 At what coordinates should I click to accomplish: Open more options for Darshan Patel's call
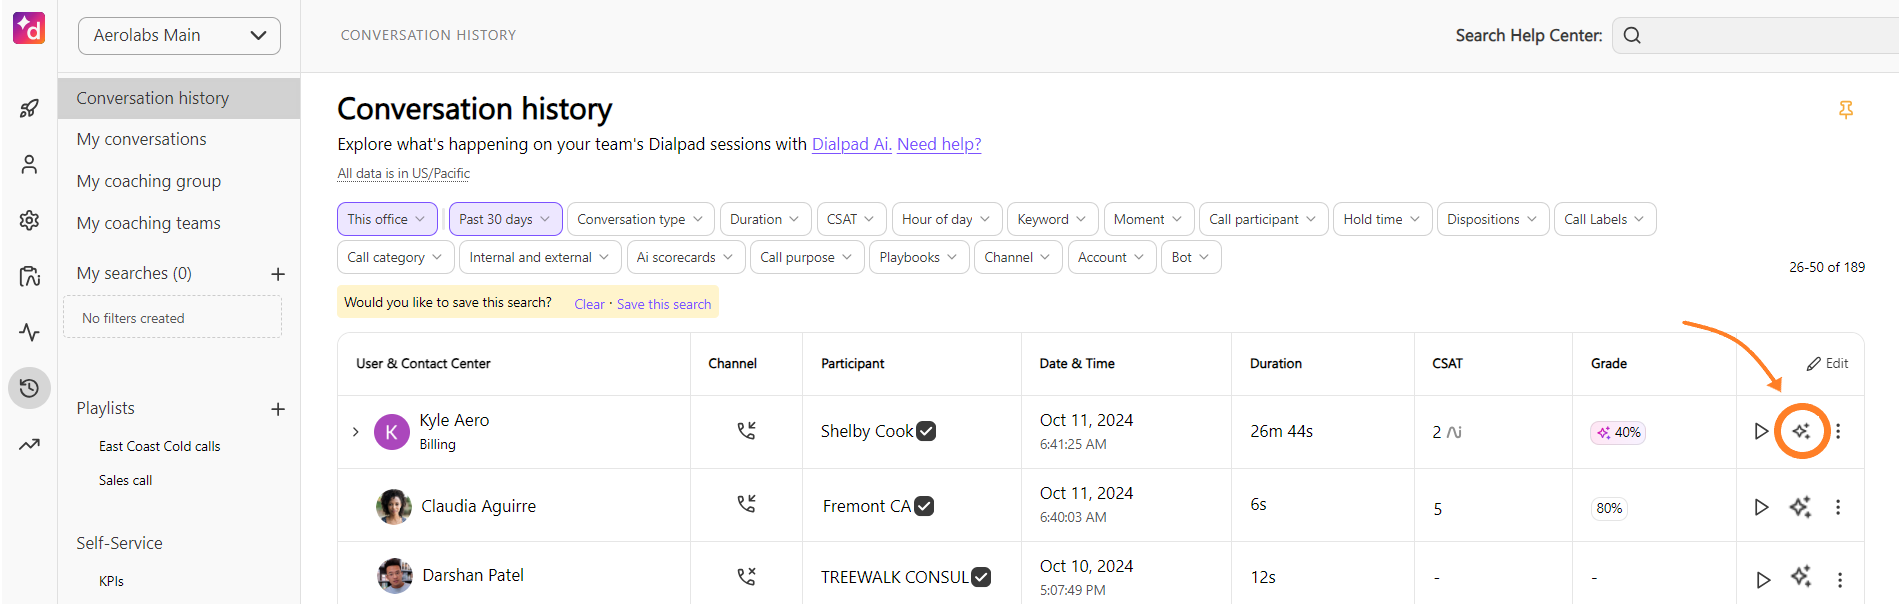1840,579
